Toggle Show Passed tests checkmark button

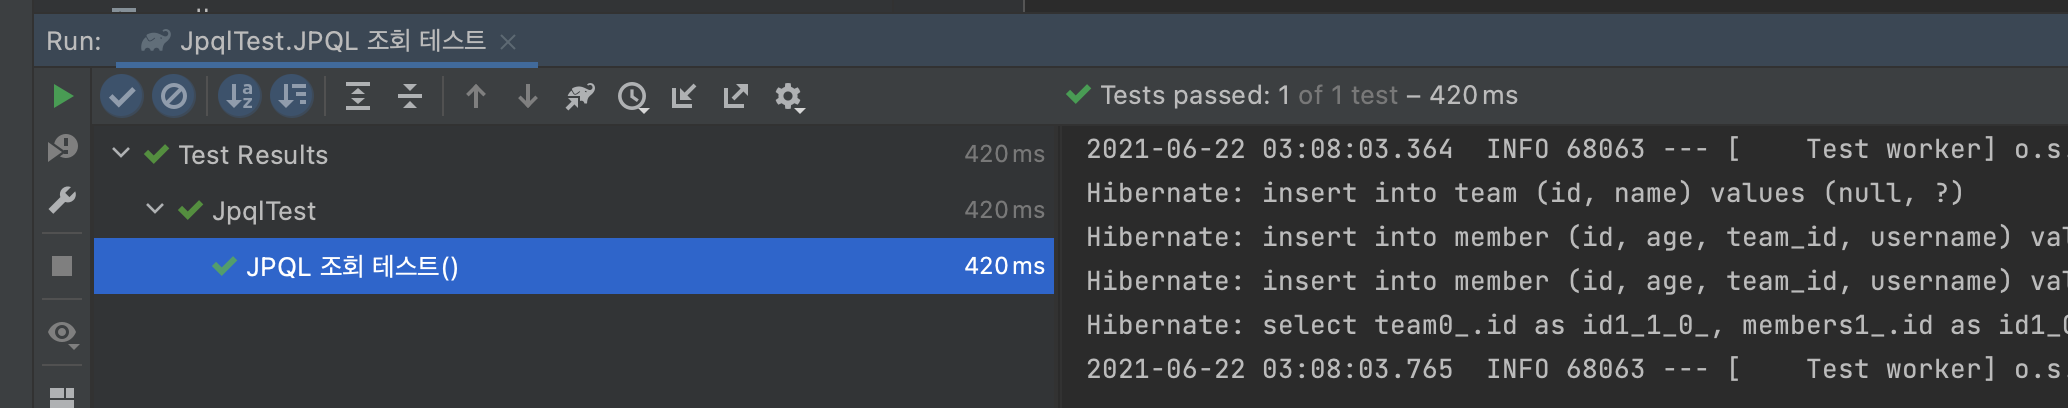[x=122, y=96]
